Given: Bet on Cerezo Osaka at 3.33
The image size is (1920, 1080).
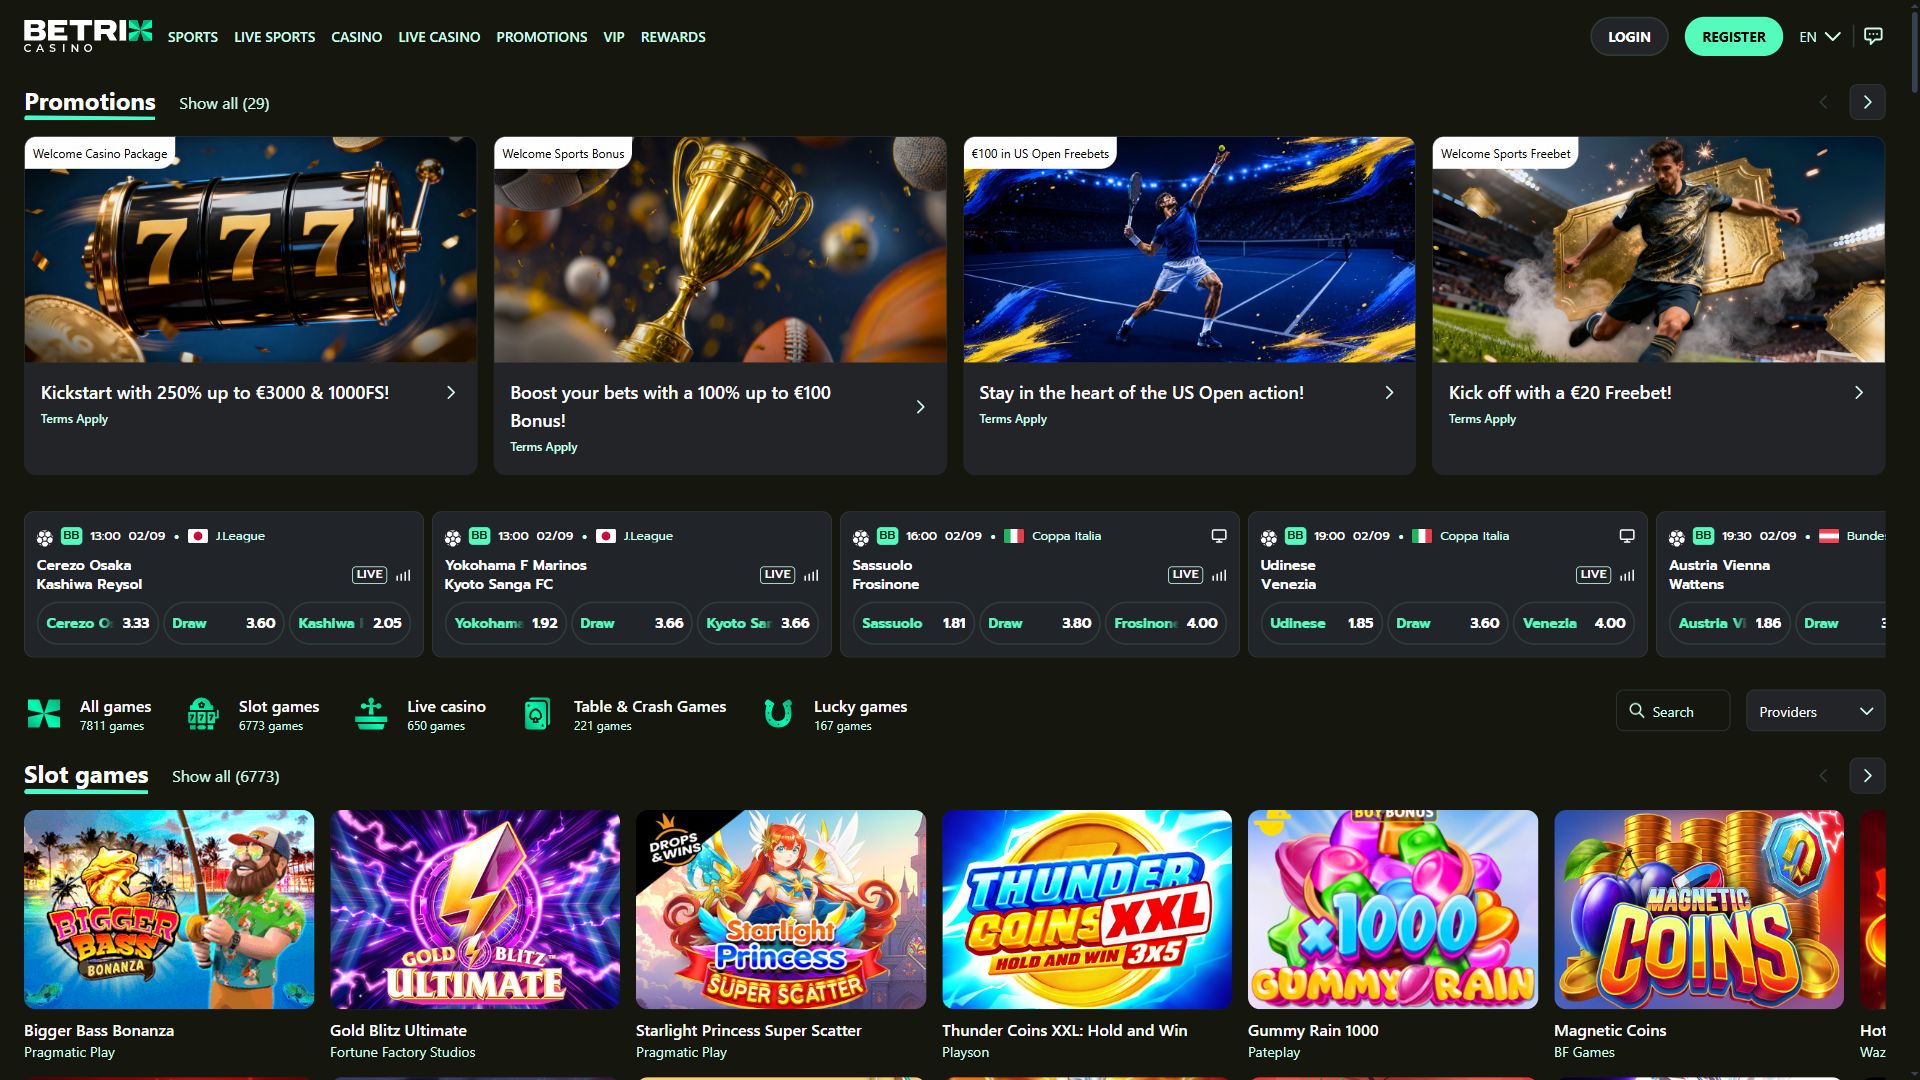Looking at the screenshot, I should pos(97,623).
